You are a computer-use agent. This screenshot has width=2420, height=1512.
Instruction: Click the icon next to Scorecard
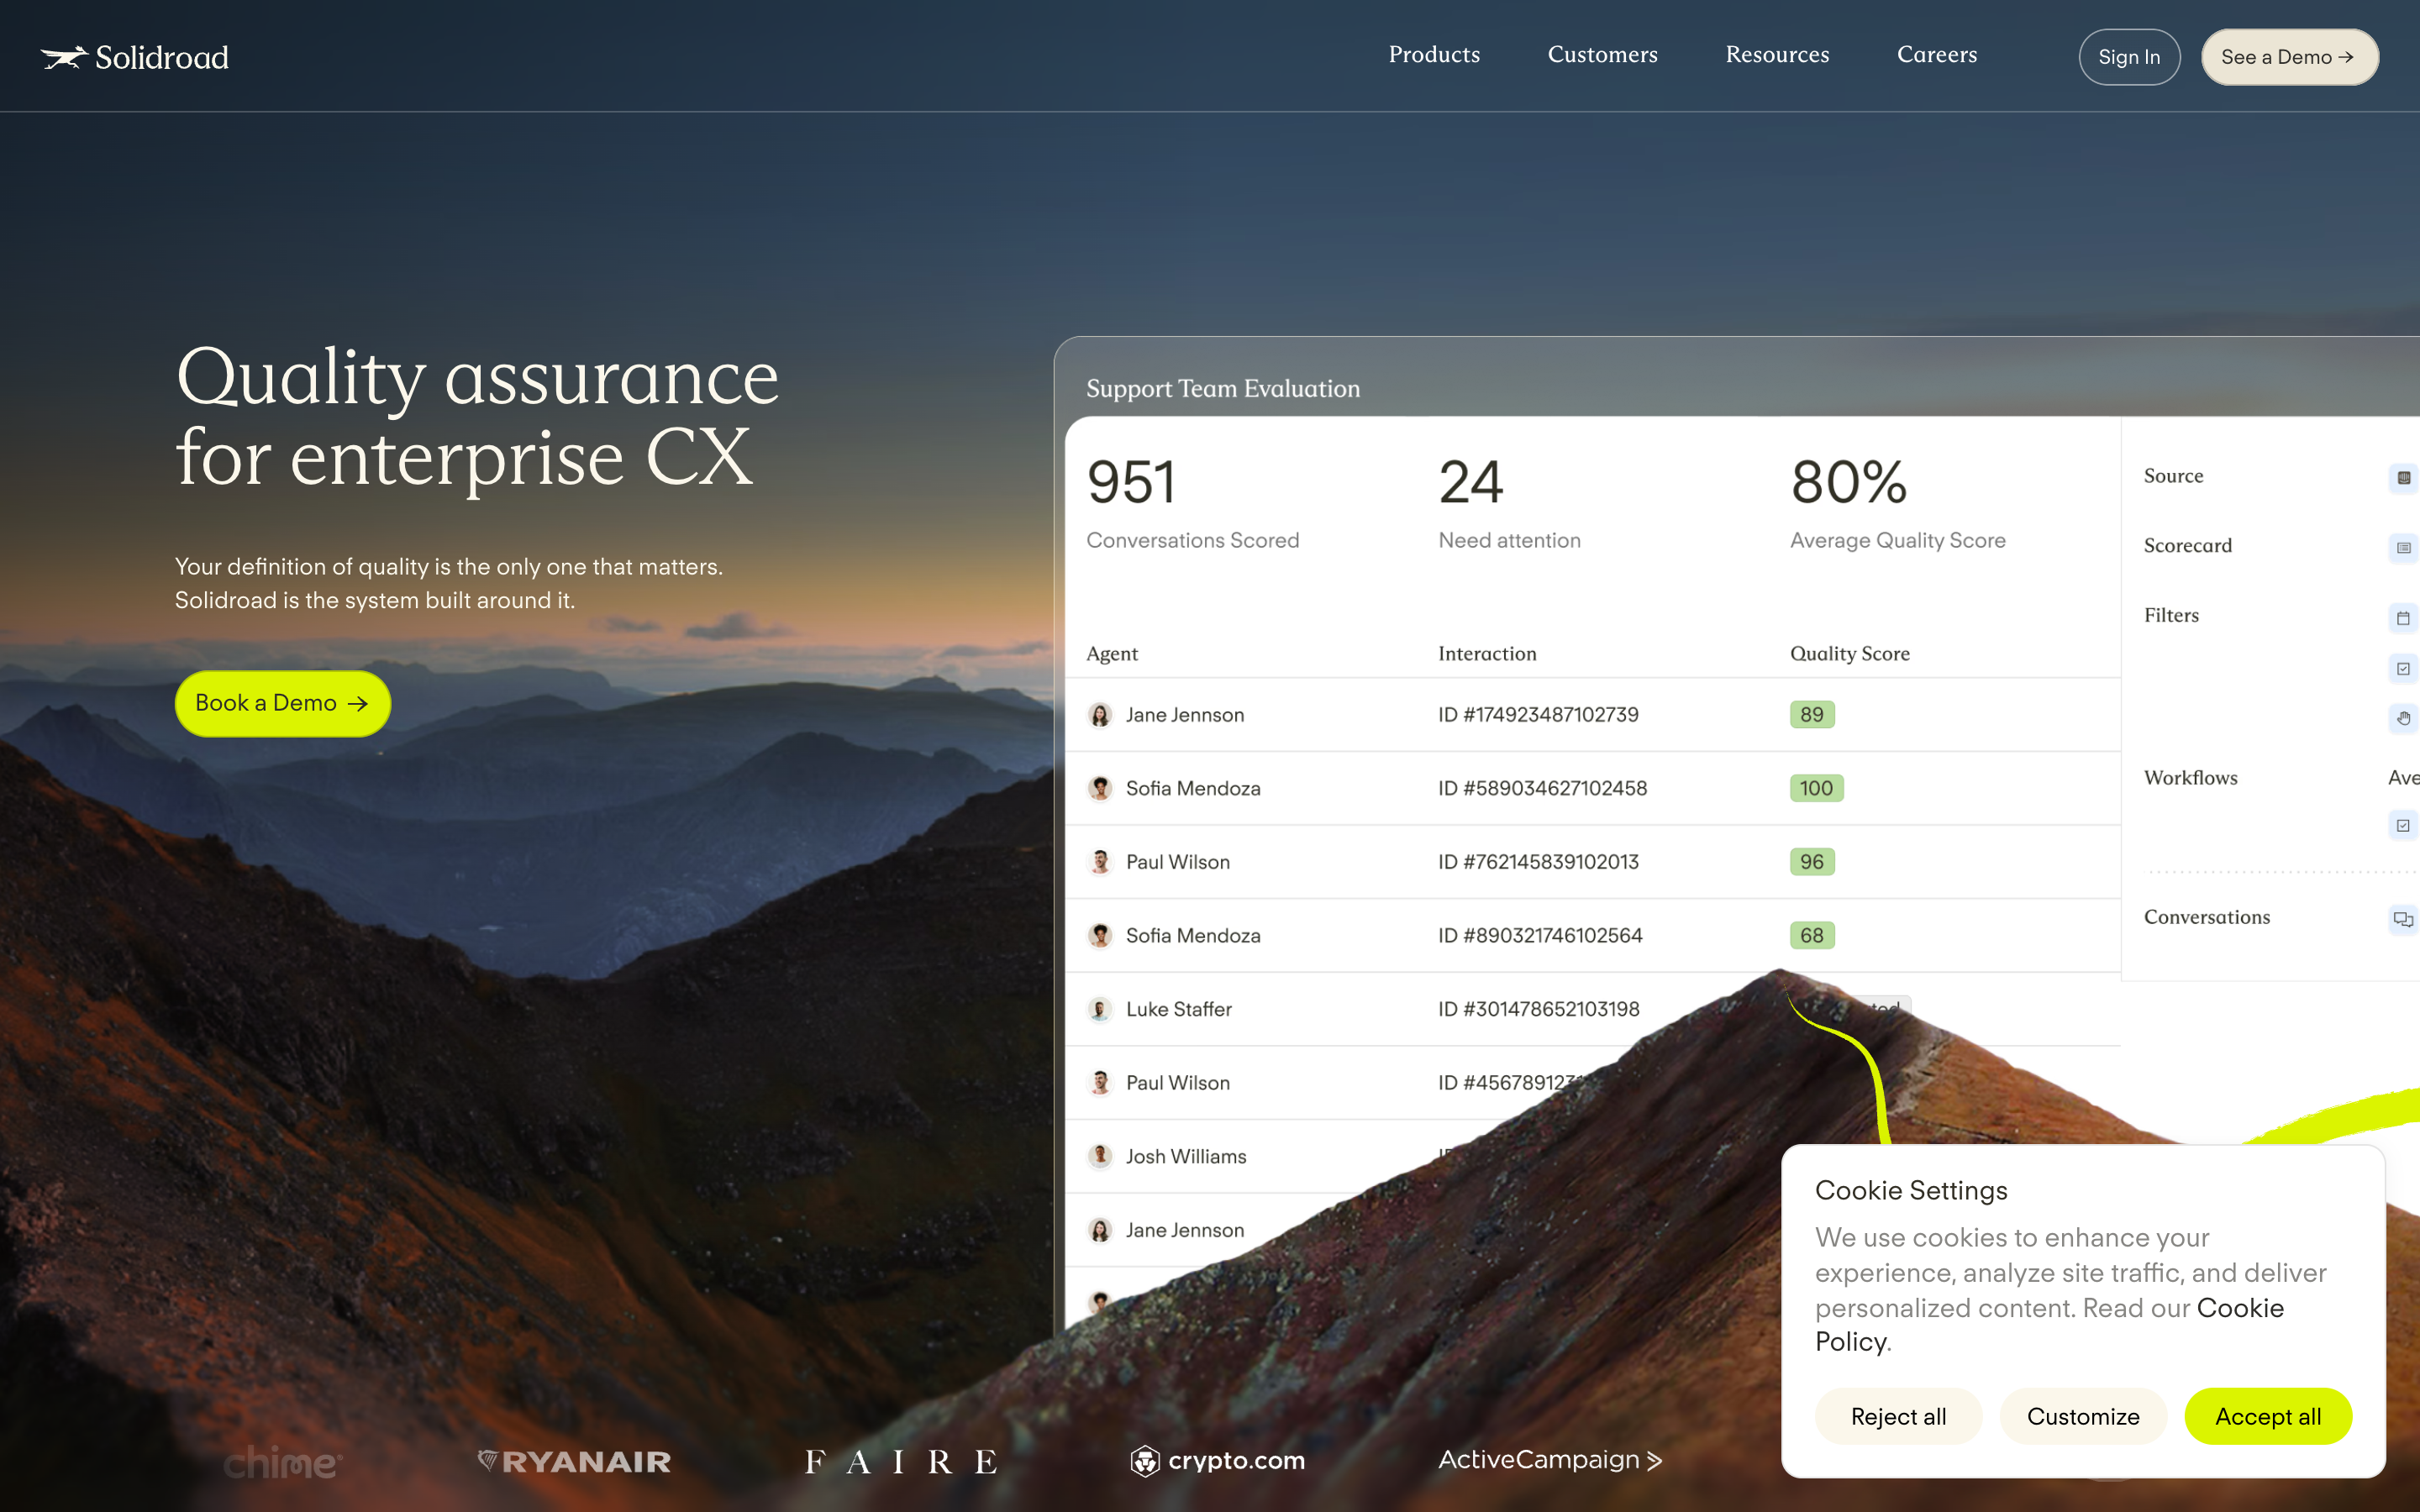(x=2403, y=548)
